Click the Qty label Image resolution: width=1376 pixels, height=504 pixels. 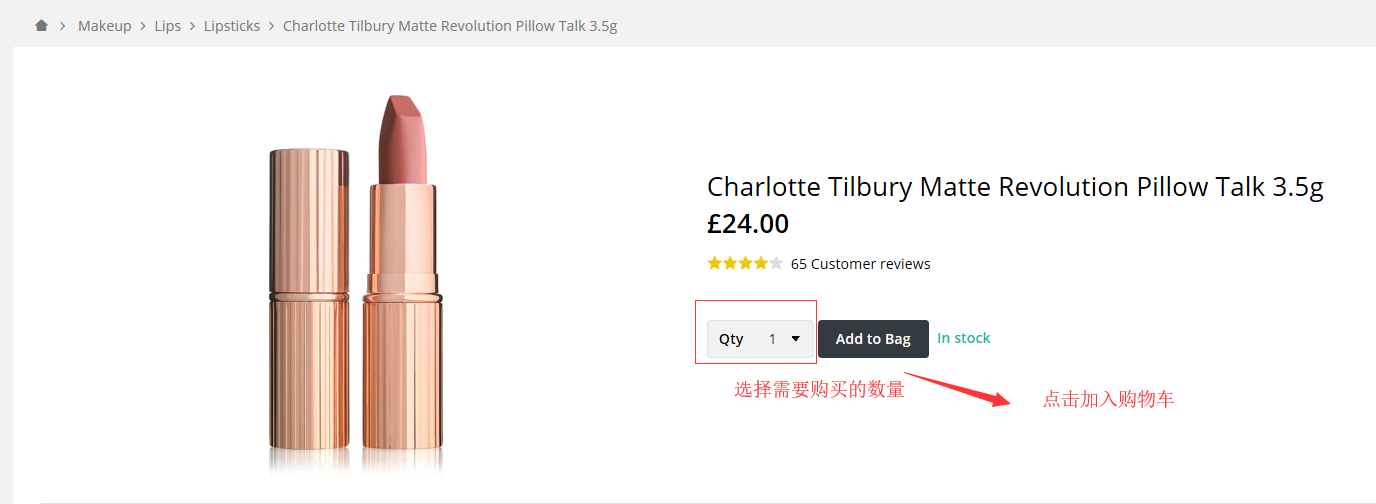click(x=731, y=339)
